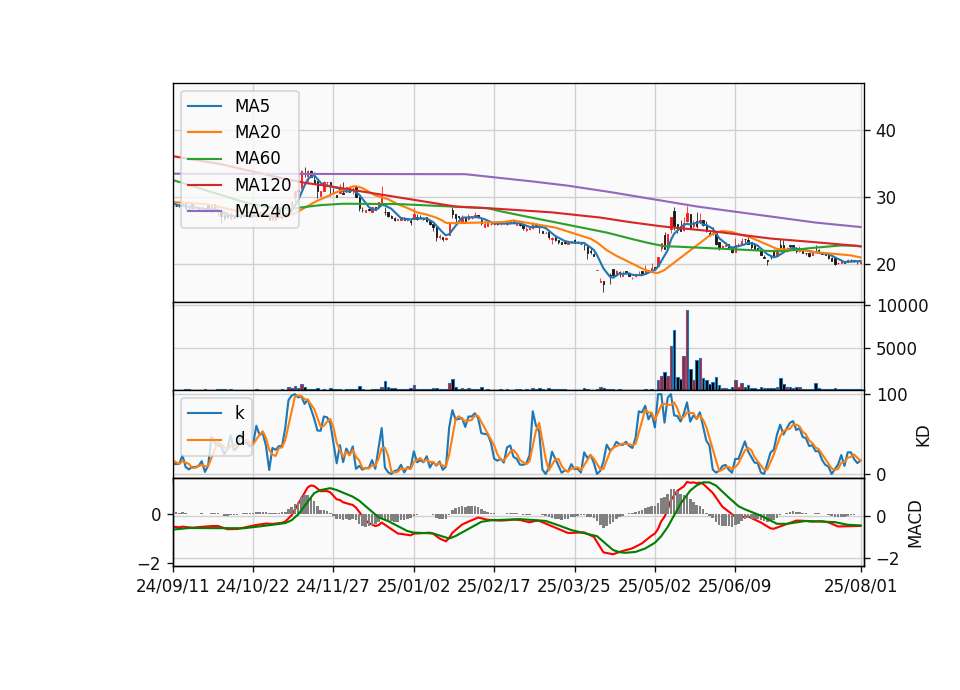Click the d legend entry in KD panel
The image size is (960, 690).
coord(239,439)
